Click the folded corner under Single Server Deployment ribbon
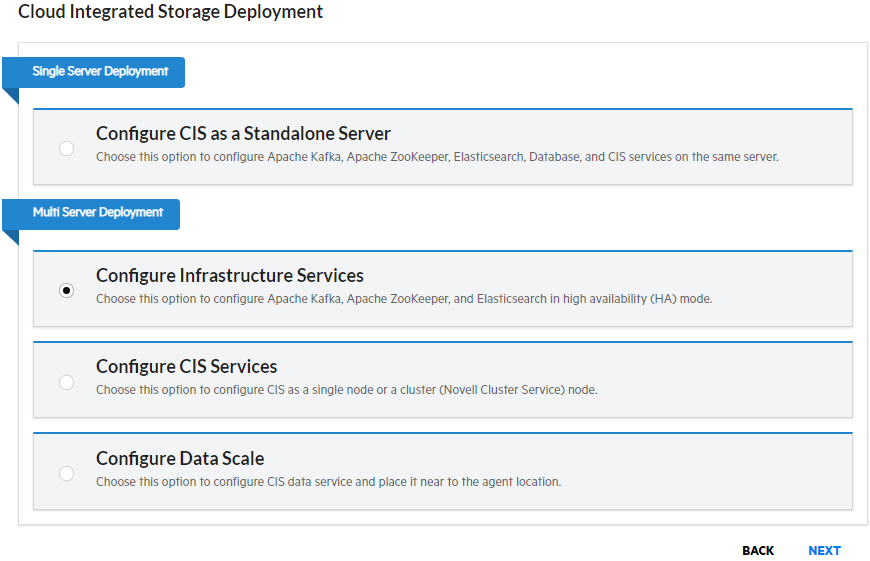The height and width of the screenshot is (561, 870). point(9,95)
